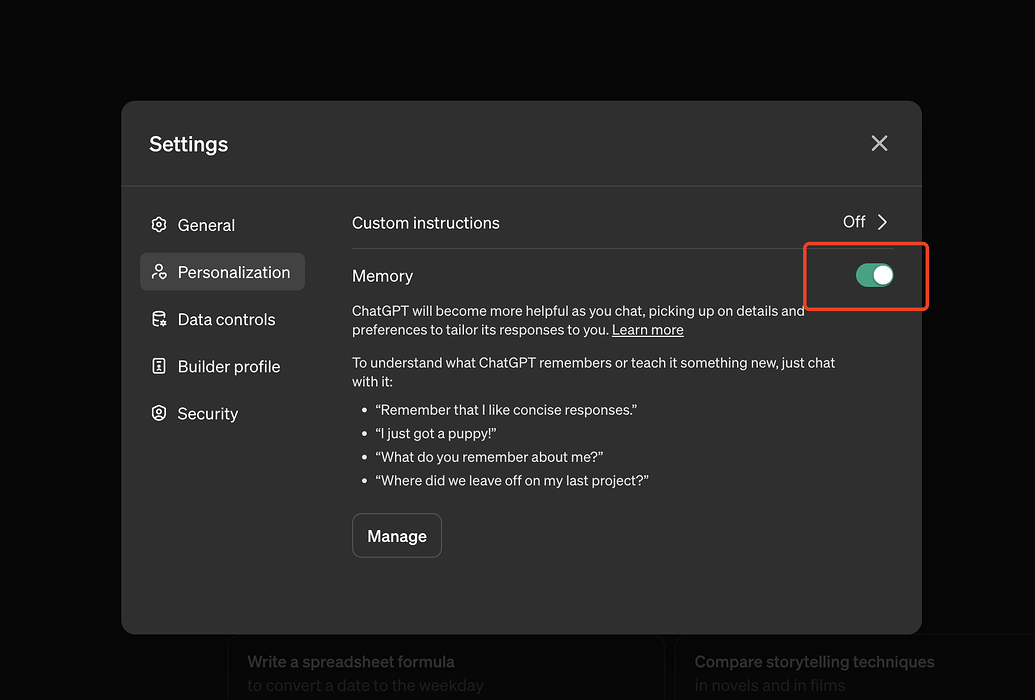Follow the Learn more link
This screenshot has width=1035, height=700.
(x=648, y=330)
